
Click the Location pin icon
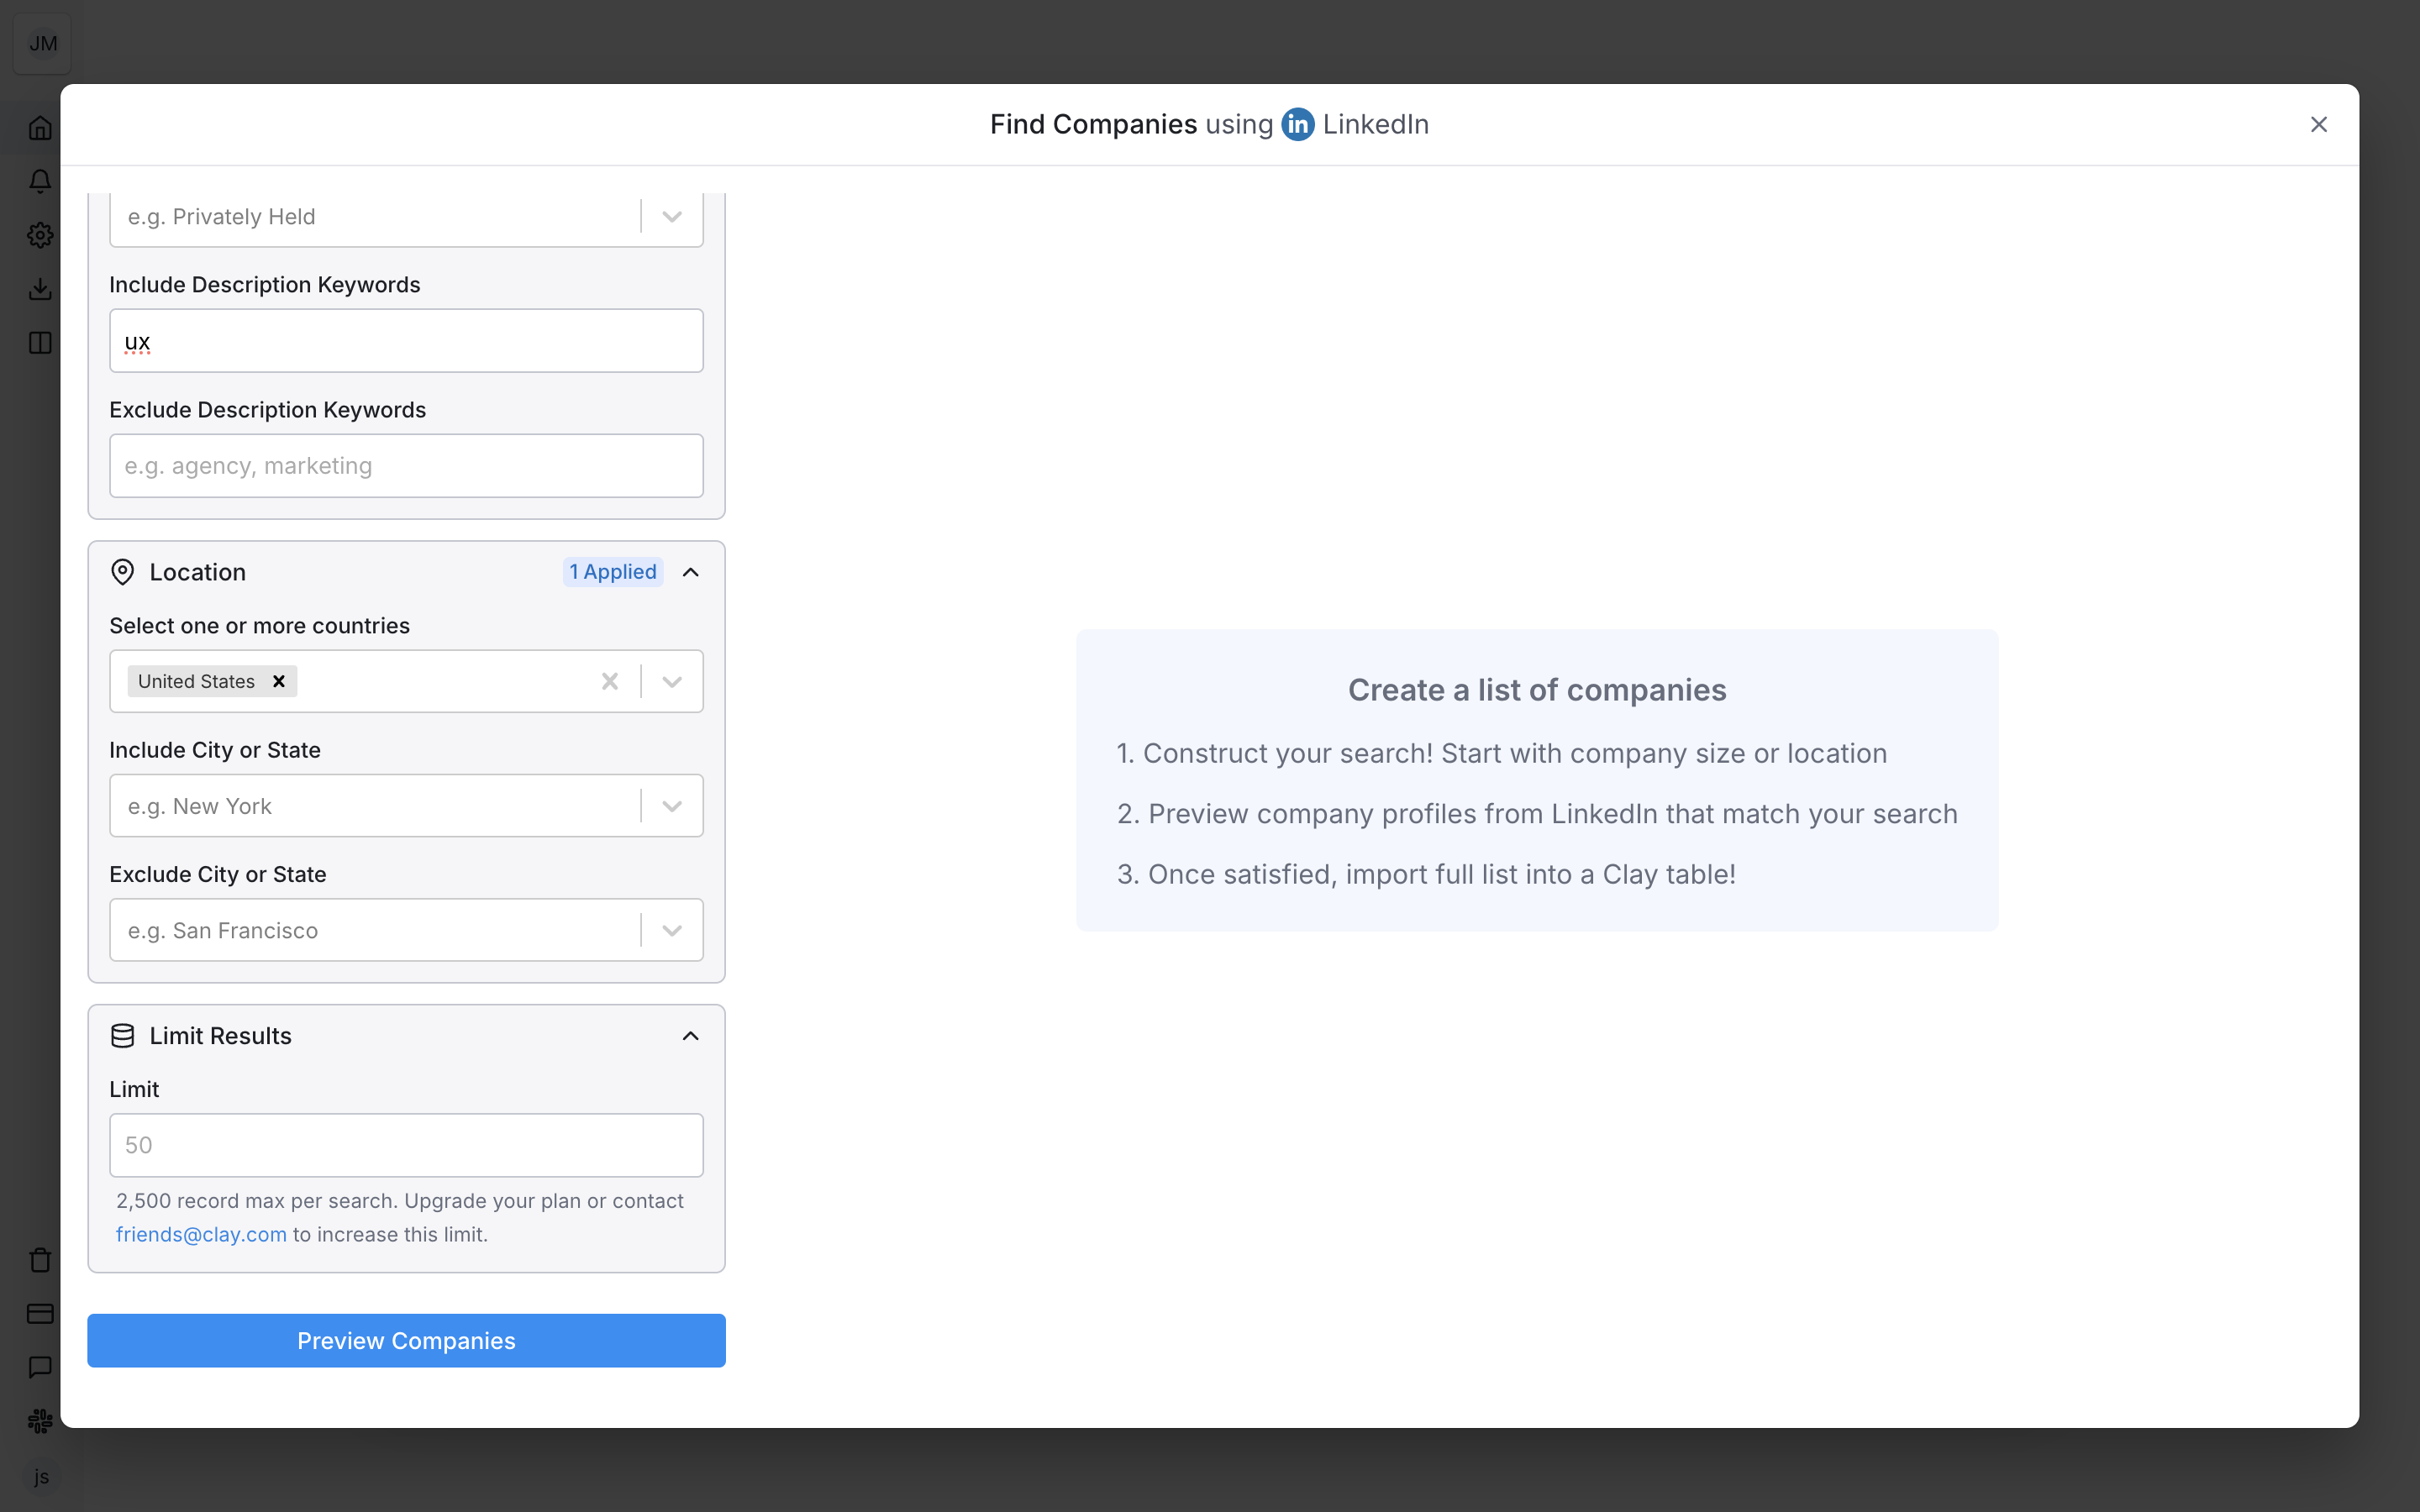pyautogui.click(x=122, y=572)
